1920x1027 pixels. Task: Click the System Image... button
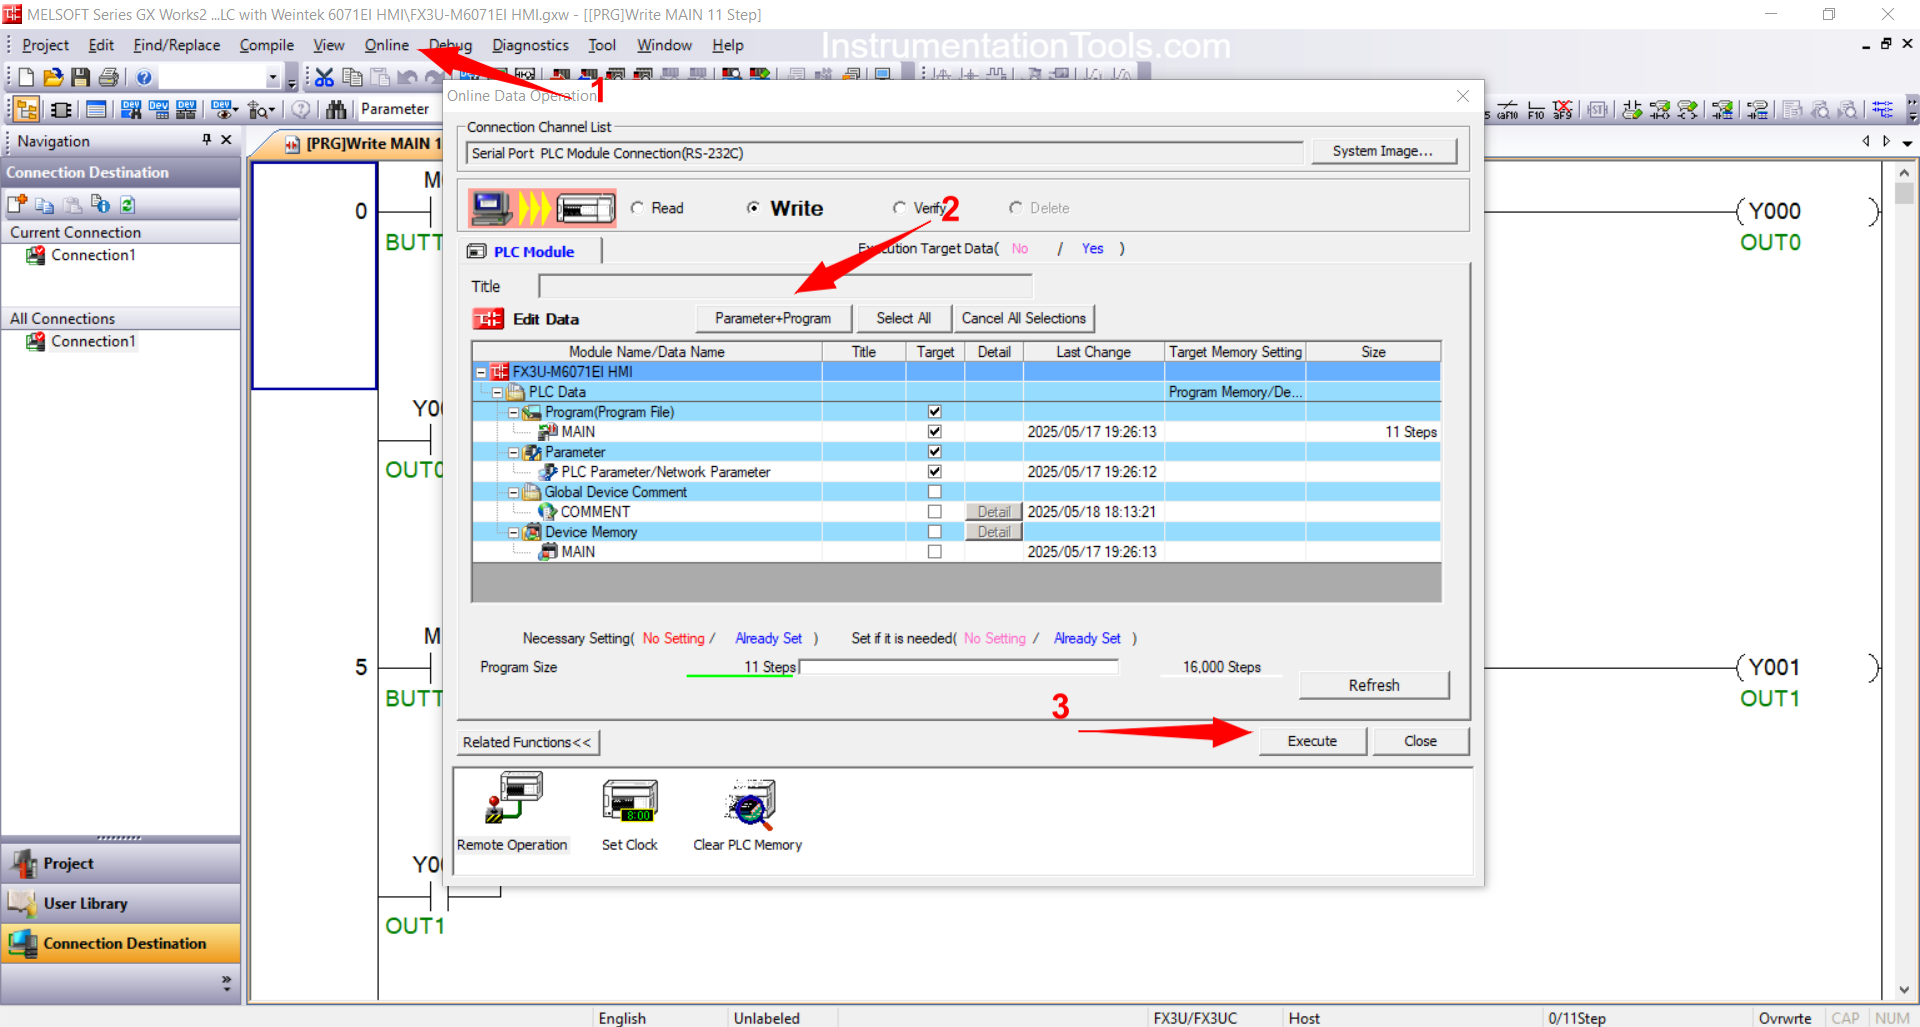pyautogui.click(x=1383, y=151)
